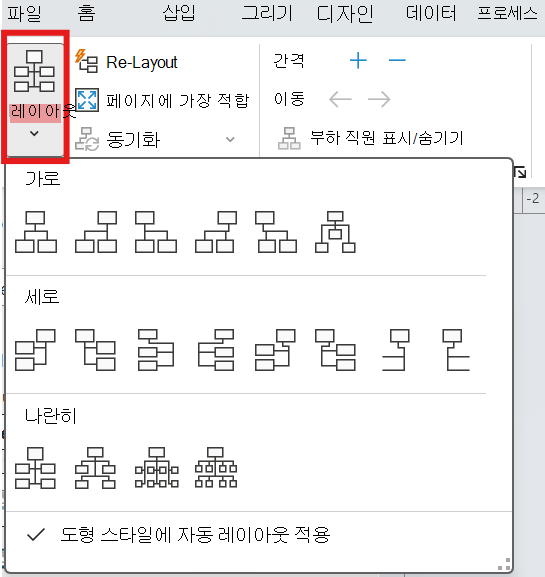Image resolution: width=545 pixels, height=577 pixels.
Task: Select fifth 가로 layout icon
Action: 276,232
